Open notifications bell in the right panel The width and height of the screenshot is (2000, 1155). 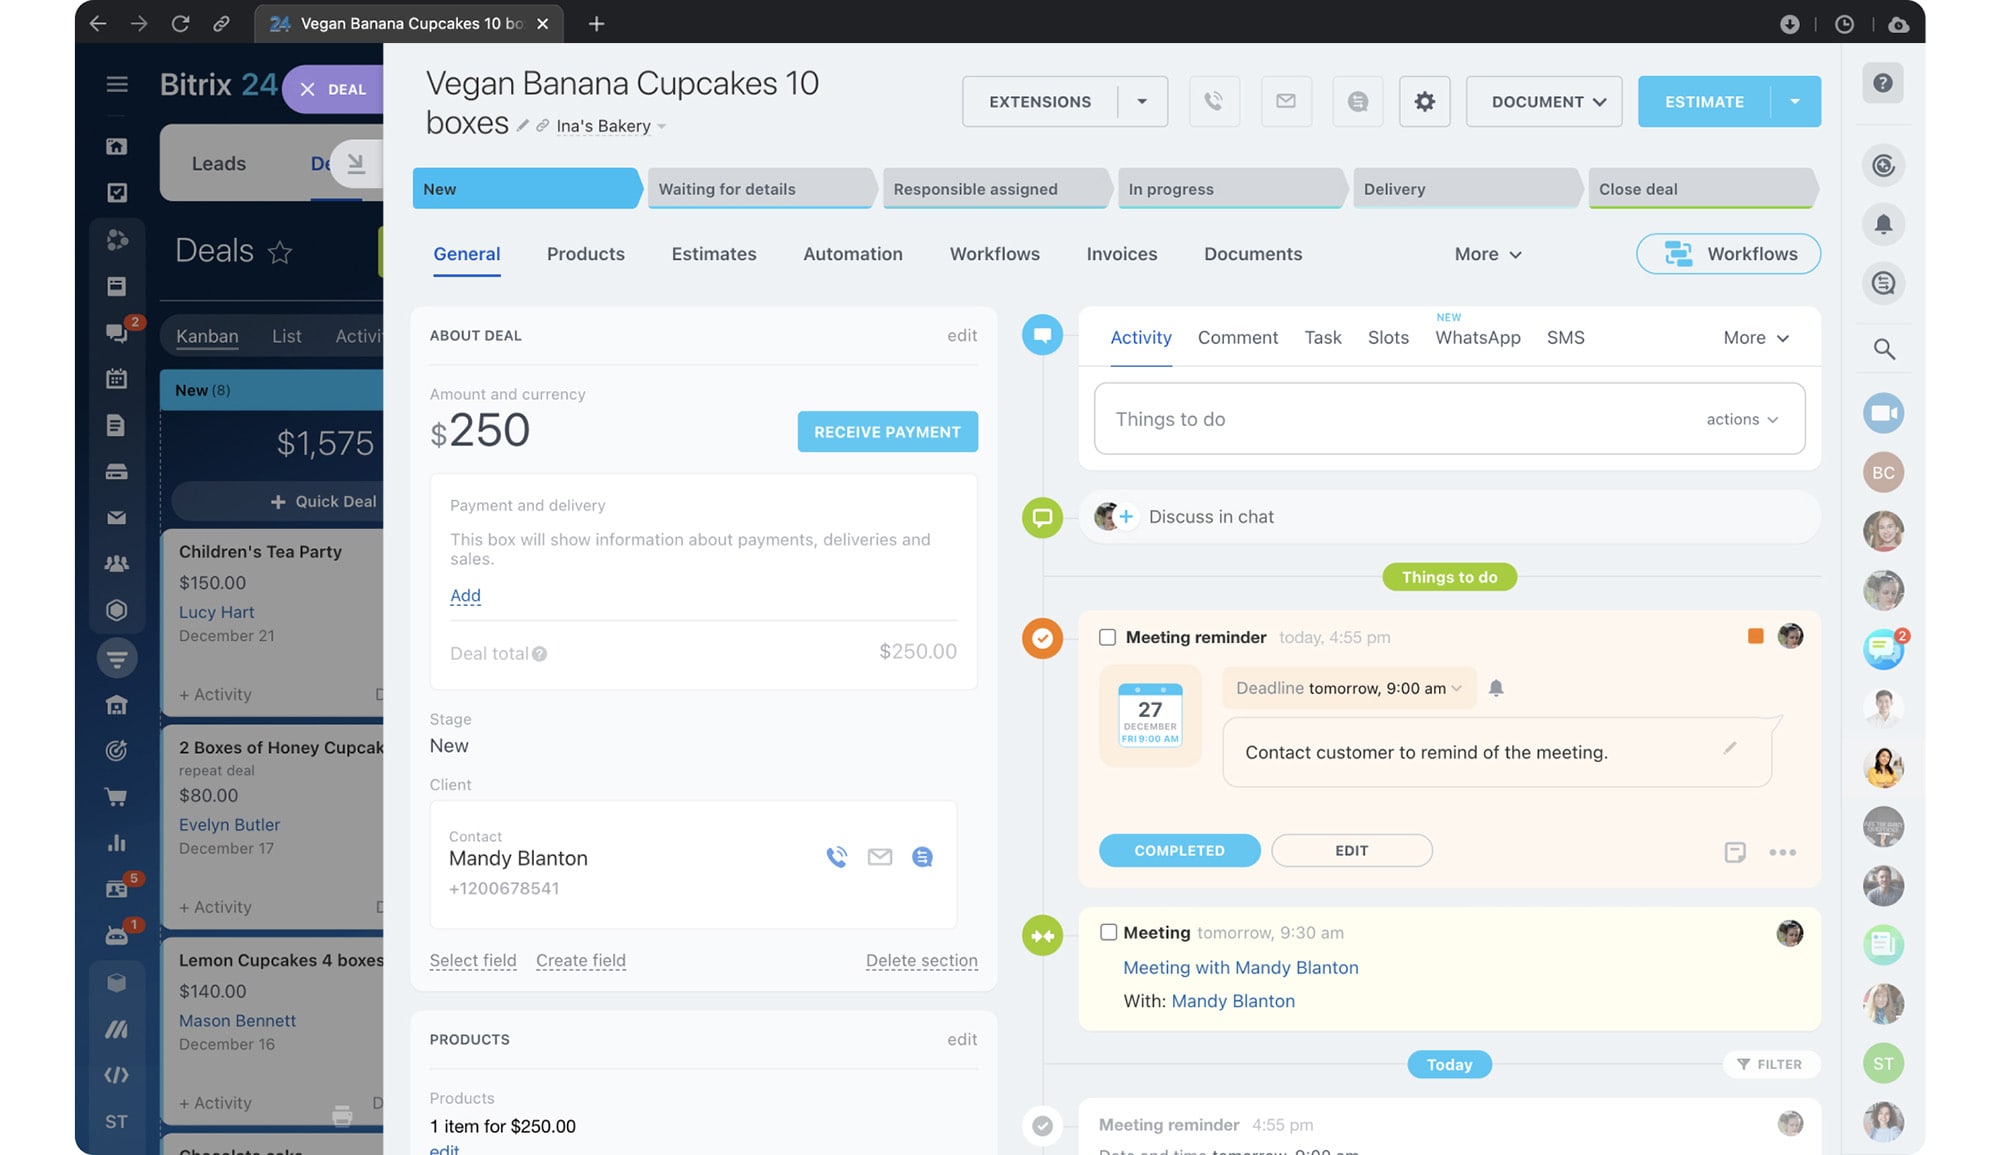(x=1884, y=225)
